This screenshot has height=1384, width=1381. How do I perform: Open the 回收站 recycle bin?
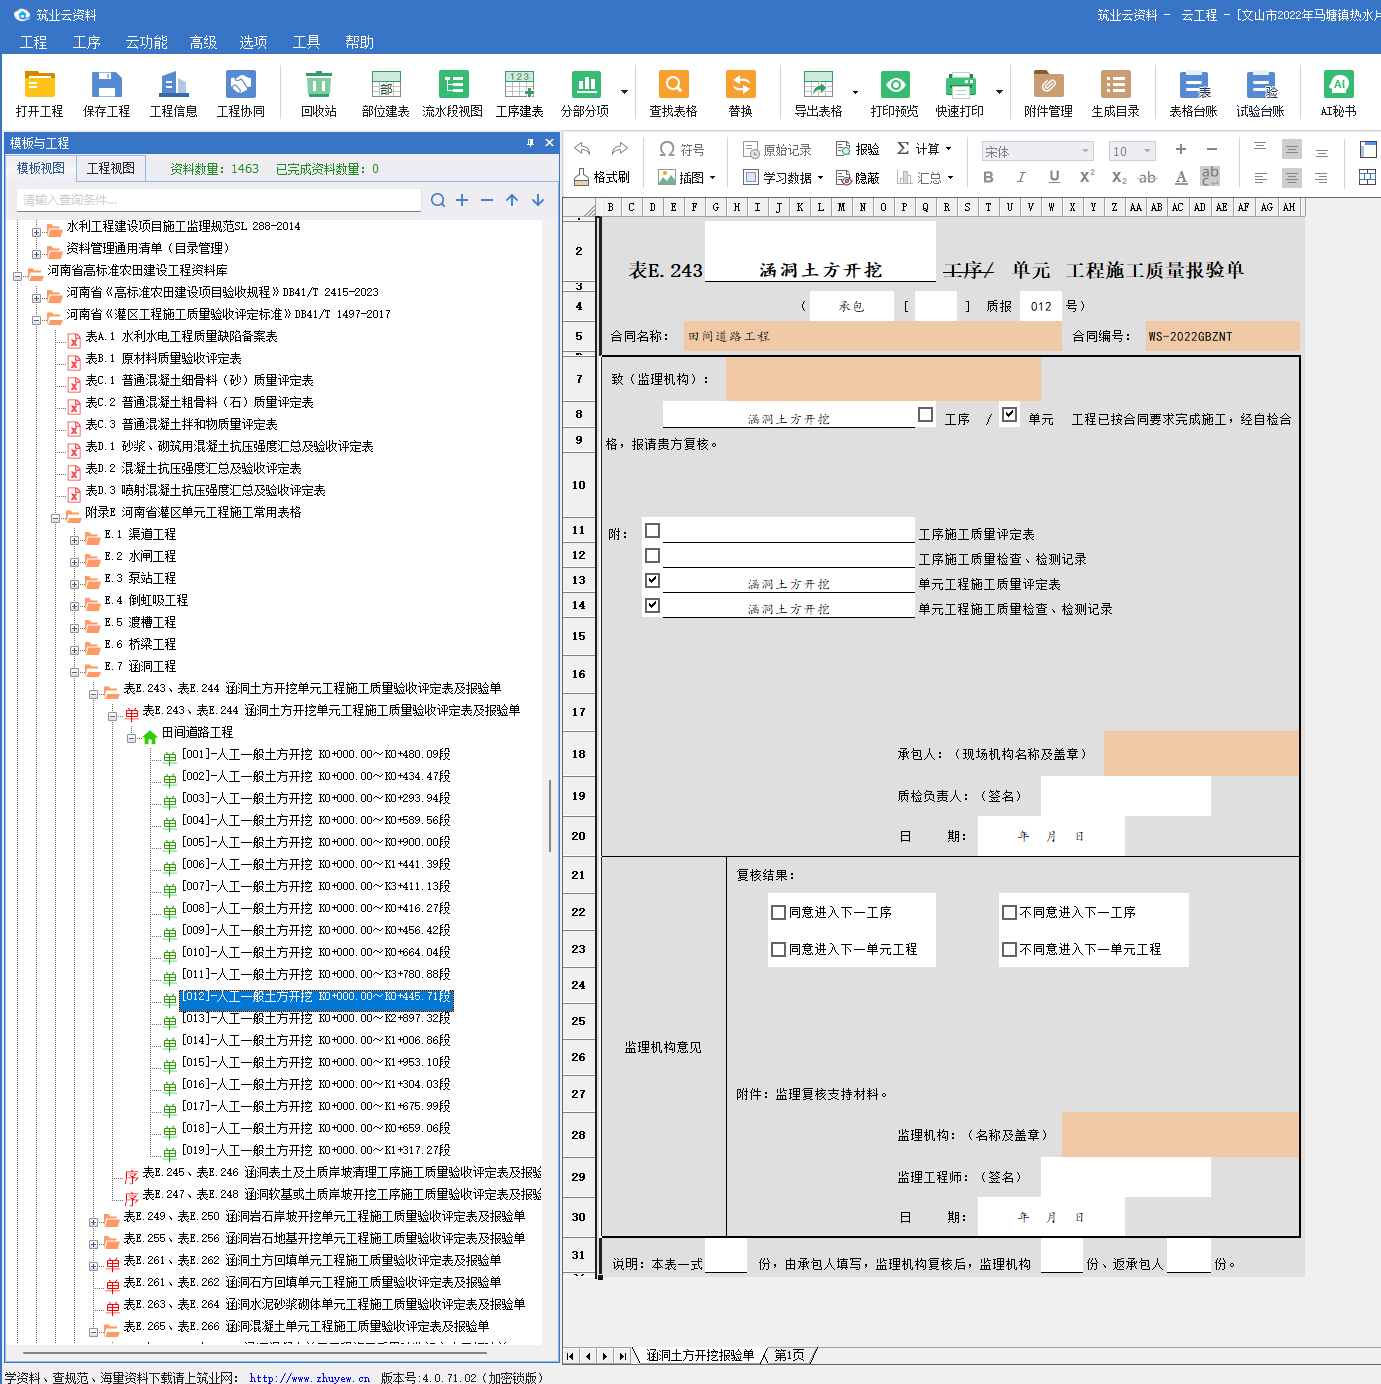(x=318, y=94)
